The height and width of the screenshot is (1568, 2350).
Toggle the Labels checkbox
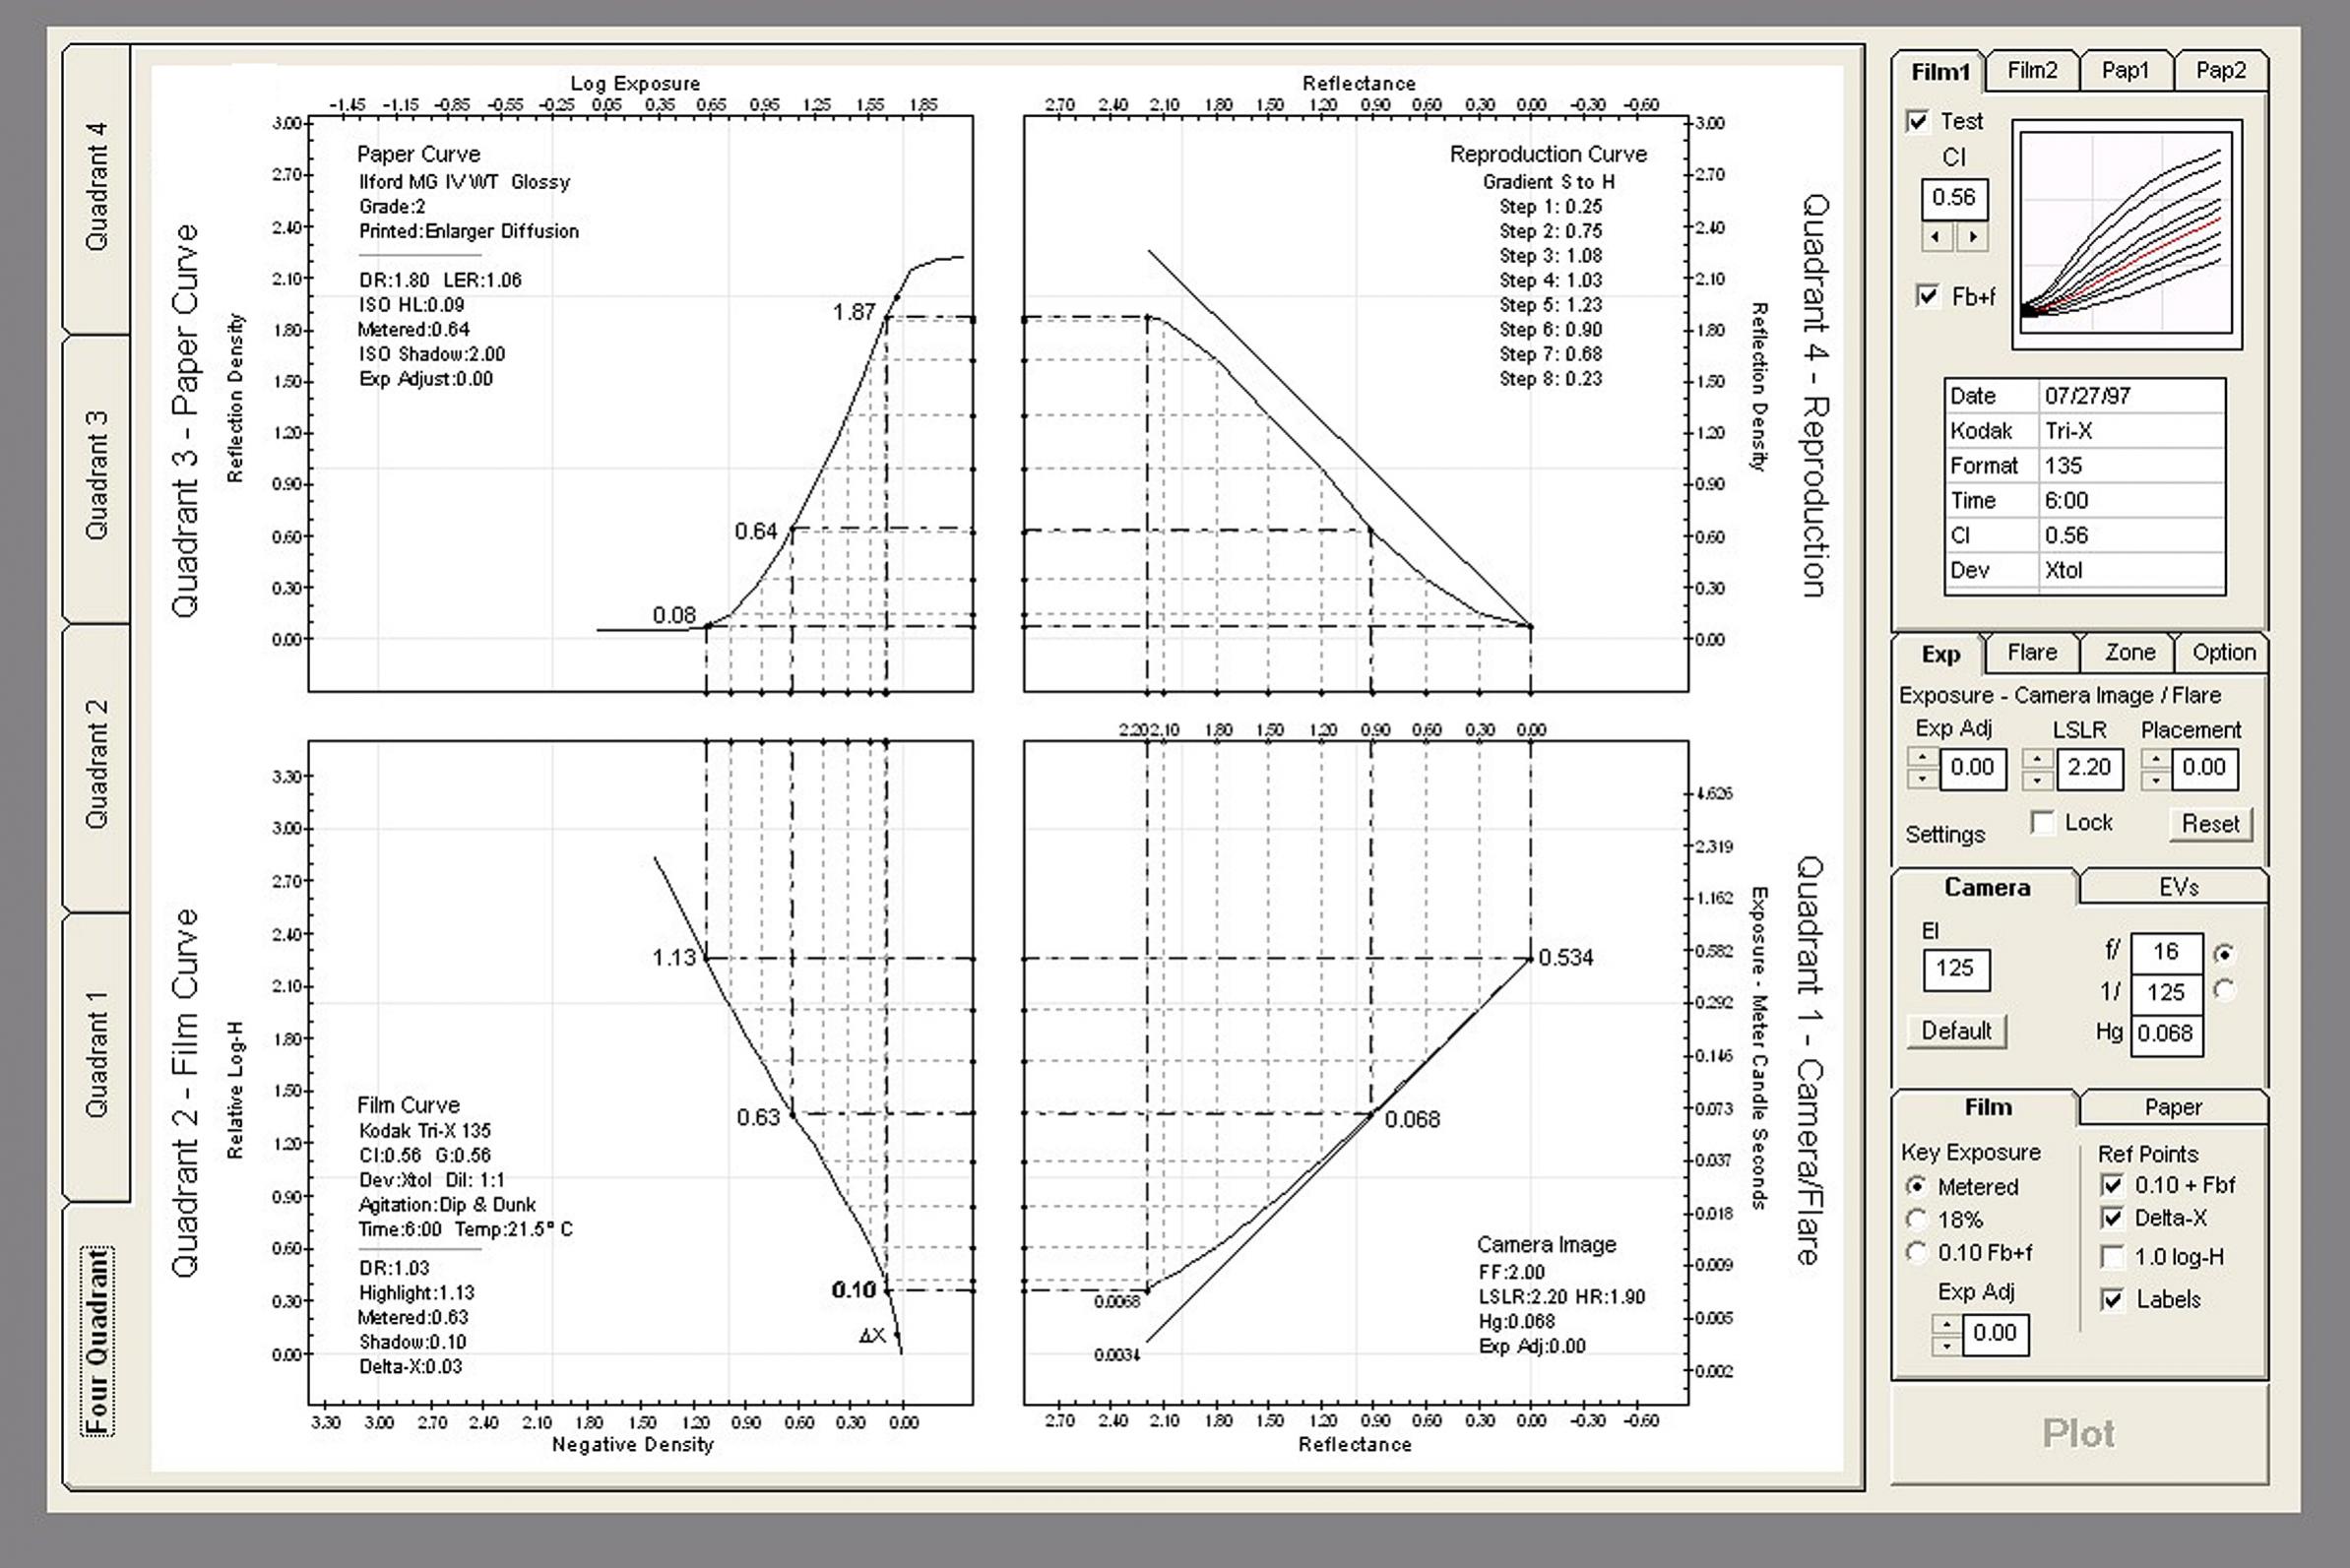click(x=2112, y=1300)
